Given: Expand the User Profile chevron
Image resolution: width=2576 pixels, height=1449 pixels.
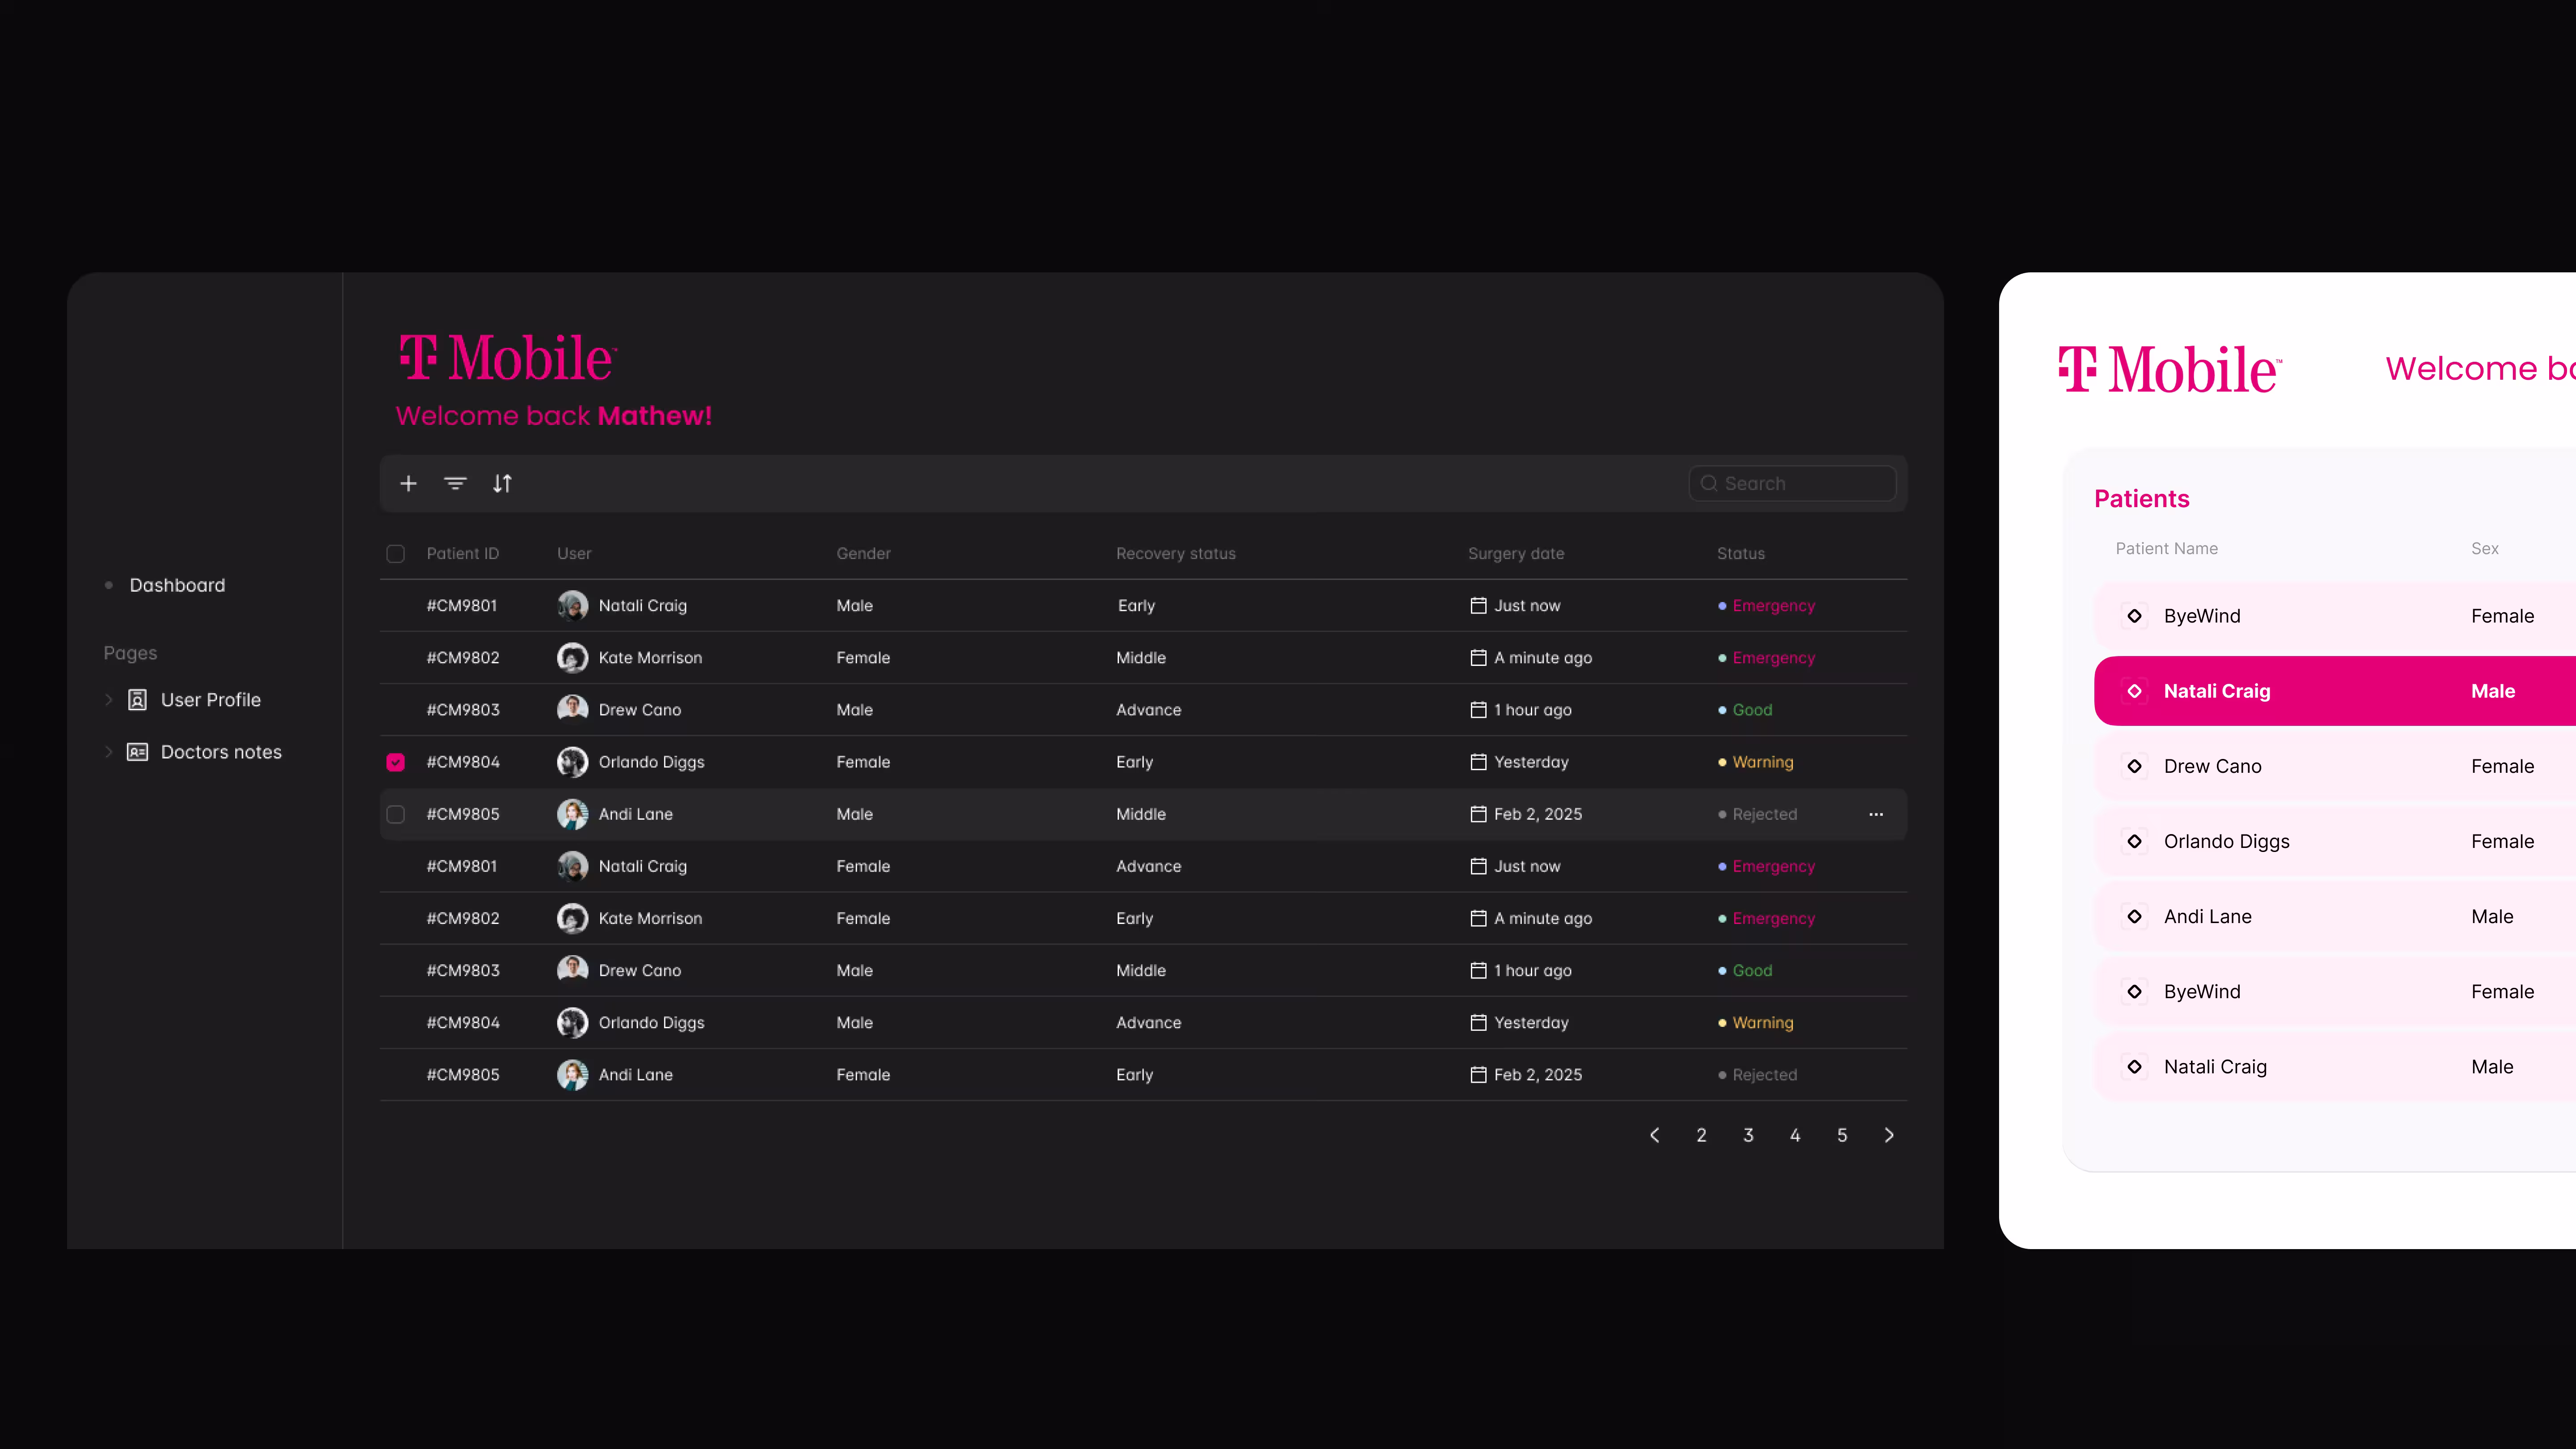Looking at the screenshot, I should pos(109,700).
